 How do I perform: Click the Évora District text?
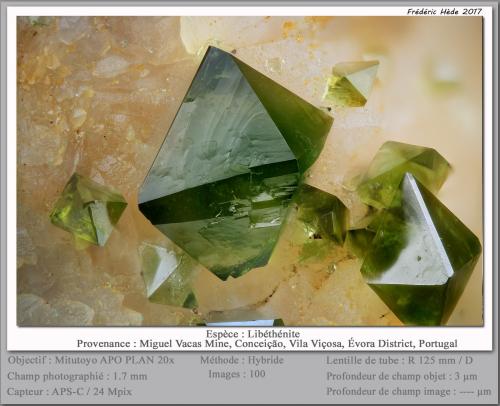[380, 343]
